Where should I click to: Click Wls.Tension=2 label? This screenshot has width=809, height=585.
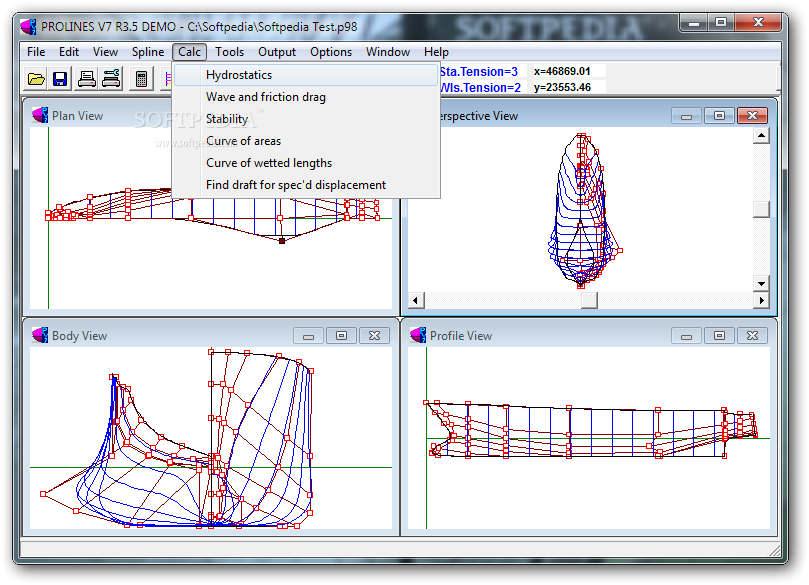(480, 87)
